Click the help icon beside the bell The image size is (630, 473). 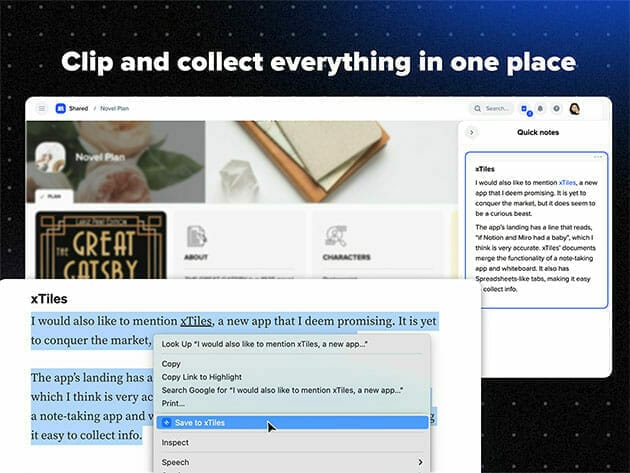[x=555, y=108]
